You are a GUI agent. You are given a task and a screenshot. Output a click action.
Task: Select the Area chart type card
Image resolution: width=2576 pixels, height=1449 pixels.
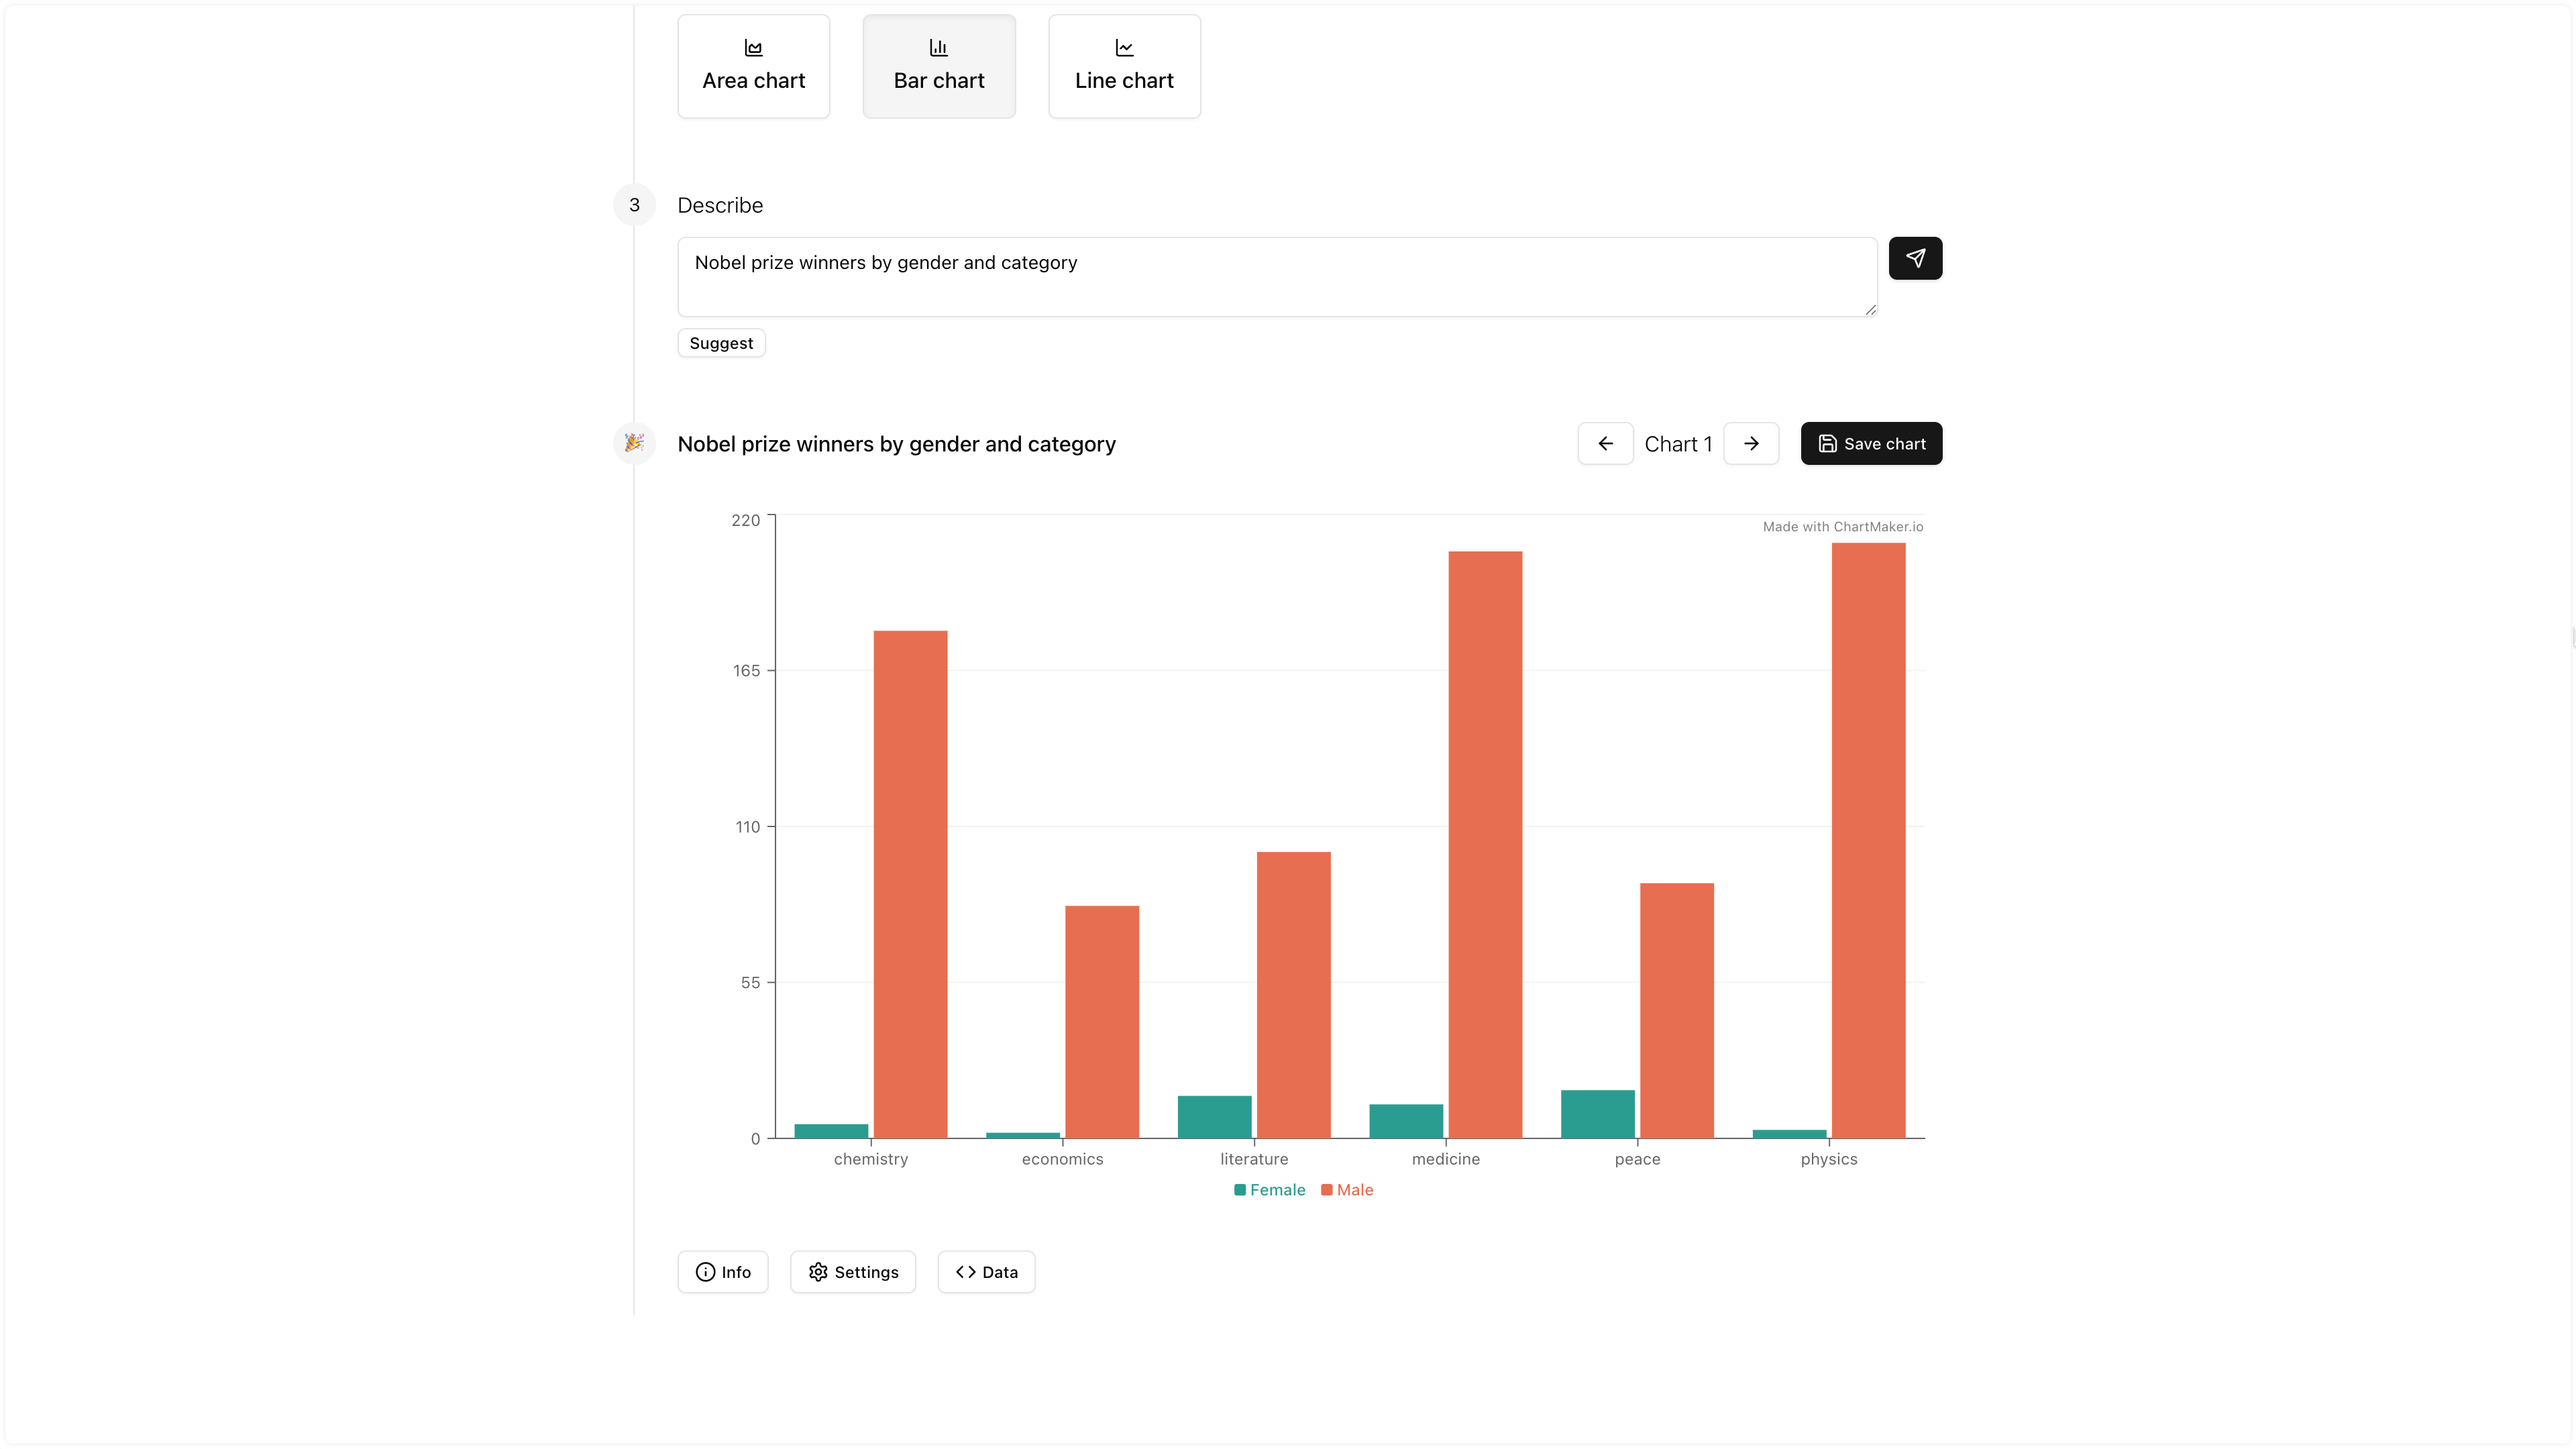(753, 66)
